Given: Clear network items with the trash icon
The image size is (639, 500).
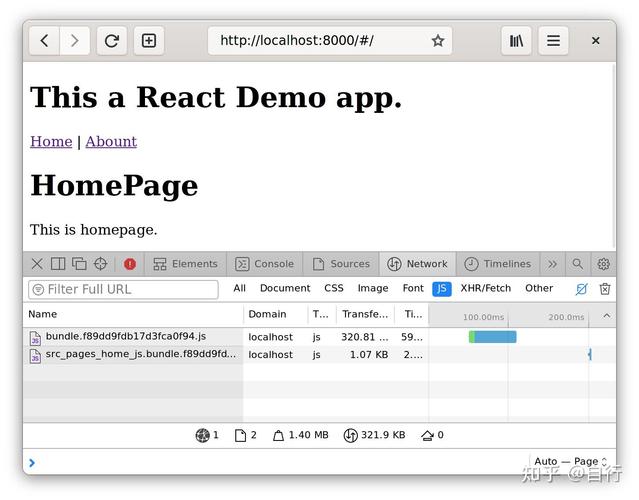Looking at the screenshot, I should pyautogui.click(x=605, y=289).
